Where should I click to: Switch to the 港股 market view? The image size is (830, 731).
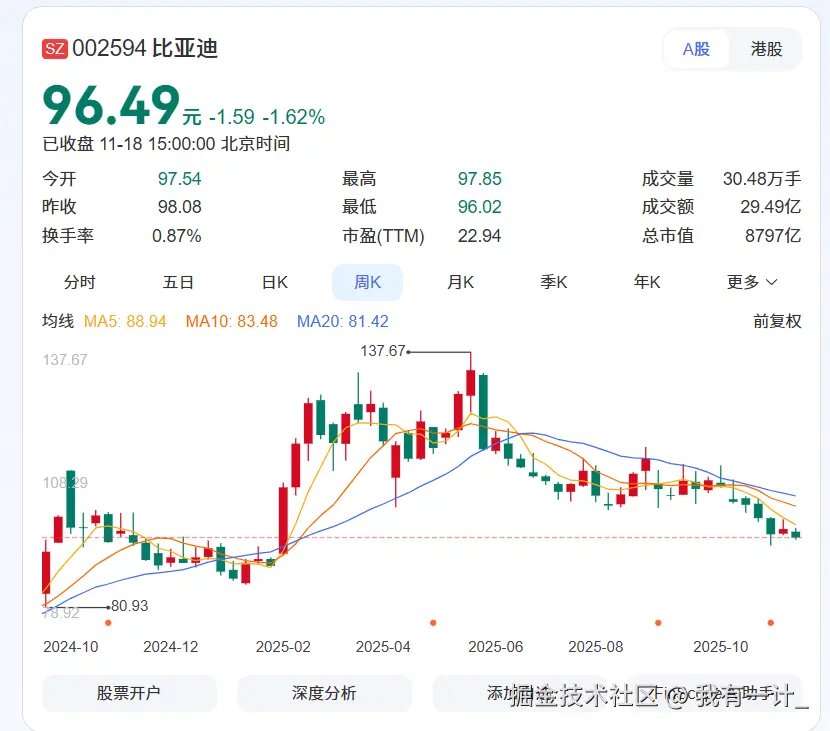[766, 49]
